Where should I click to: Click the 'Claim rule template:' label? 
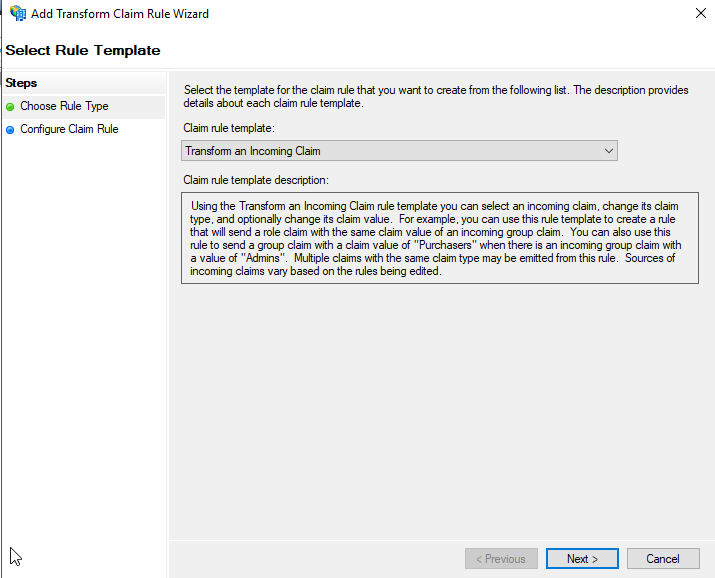coord(229,128)
